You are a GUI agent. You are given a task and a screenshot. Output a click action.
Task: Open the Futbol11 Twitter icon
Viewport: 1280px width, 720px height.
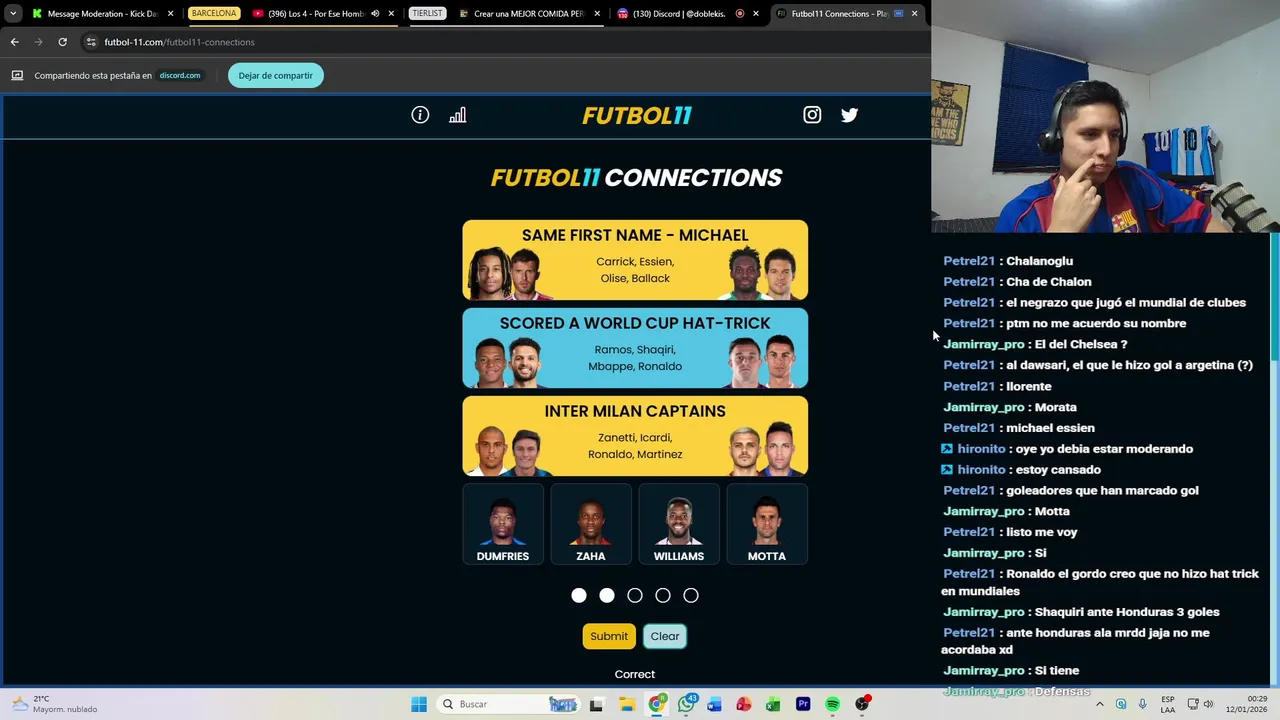tap(849, 115)
